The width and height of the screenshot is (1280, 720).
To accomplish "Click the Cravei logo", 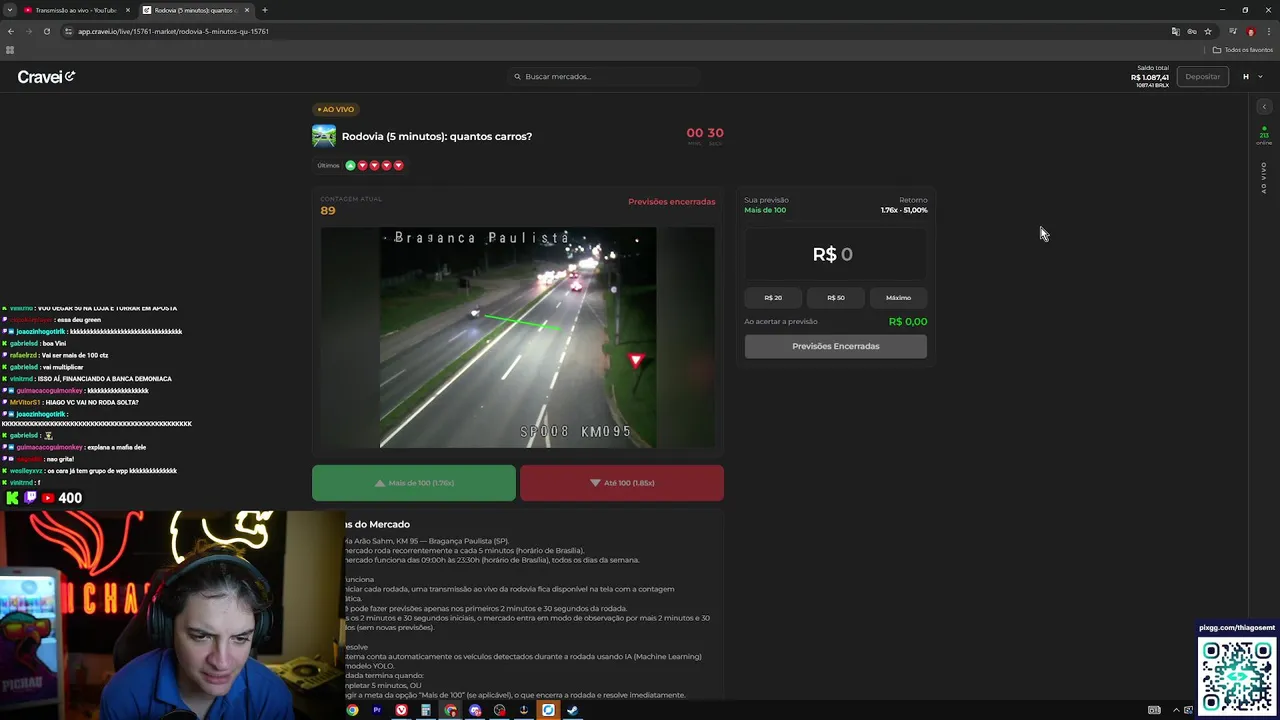I will click(46, 77).
